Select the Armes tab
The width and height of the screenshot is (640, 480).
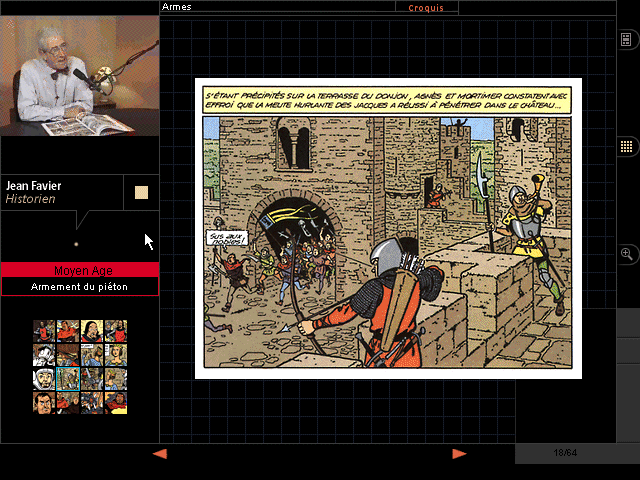pyautogui.click(x=176, y=7)
